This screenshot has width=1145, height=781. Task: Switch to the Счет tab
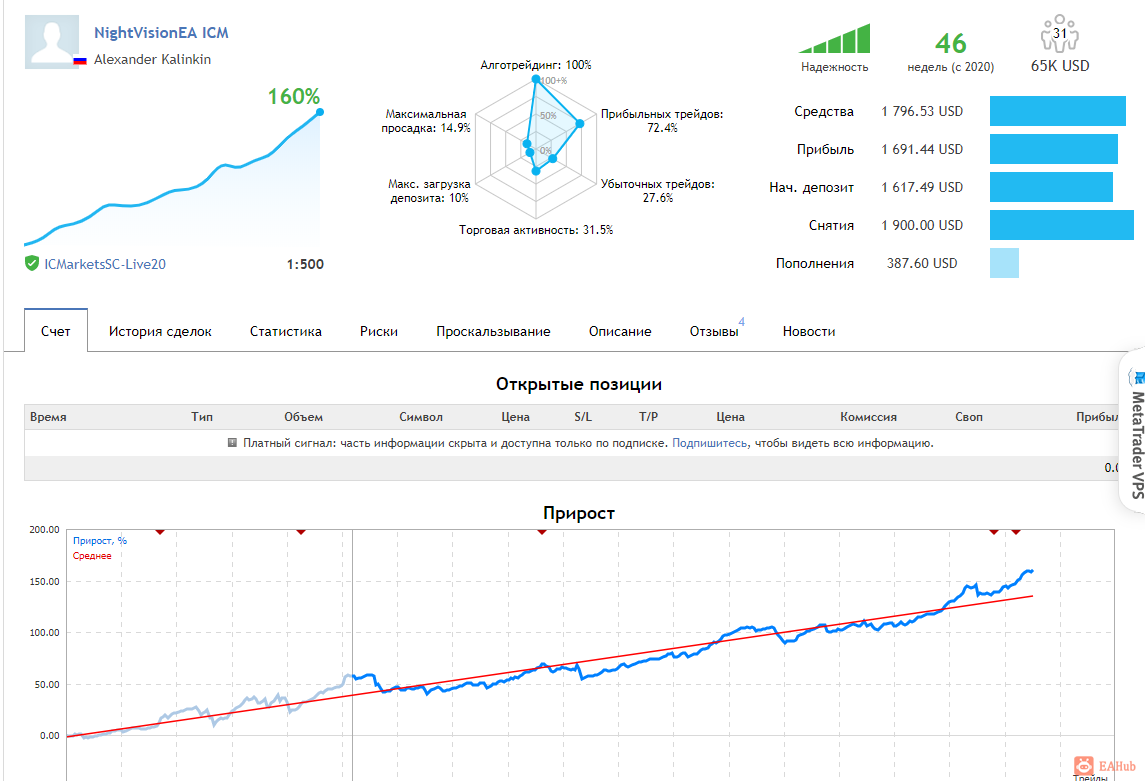click(55, 331)
